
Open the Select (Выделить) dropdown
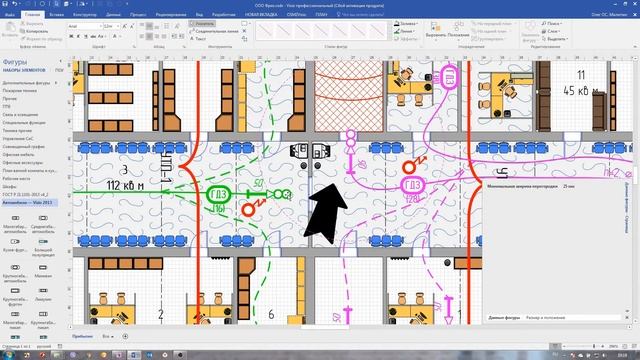point(554,39)
